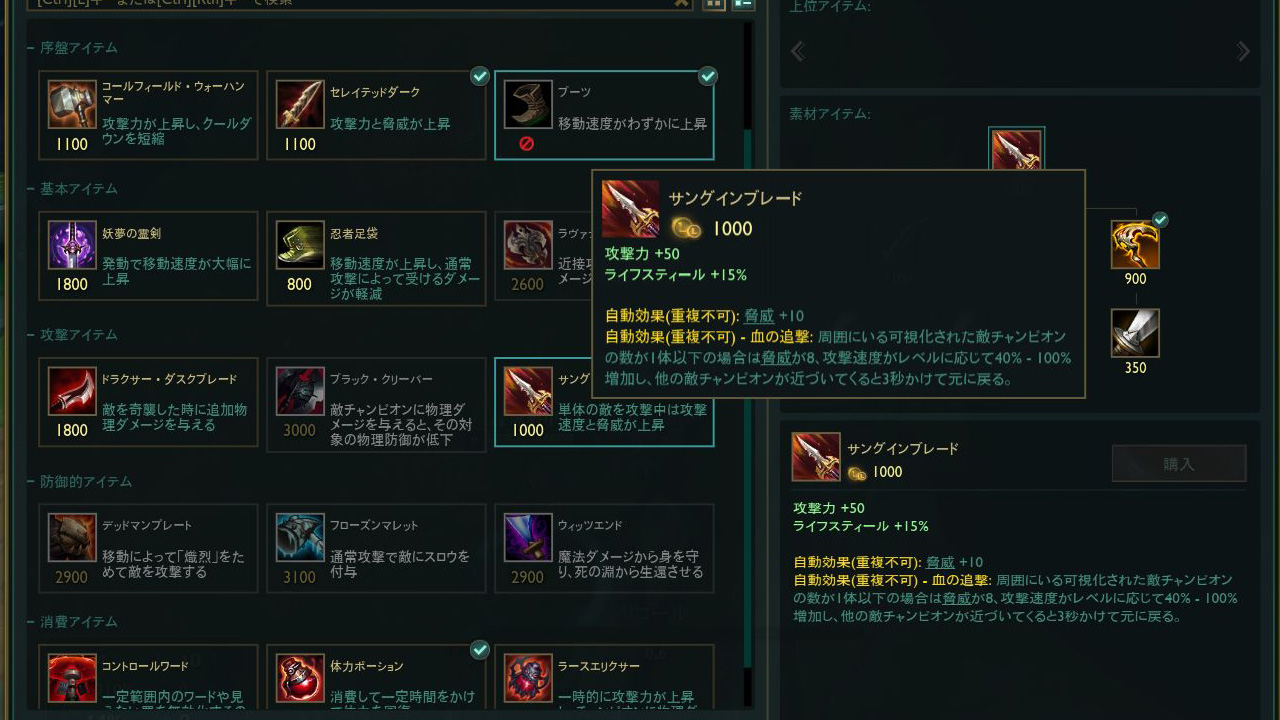Switch to the grid view icon
The height and width of the screenshot is (720, 1280).
click(x=714, y=3)
